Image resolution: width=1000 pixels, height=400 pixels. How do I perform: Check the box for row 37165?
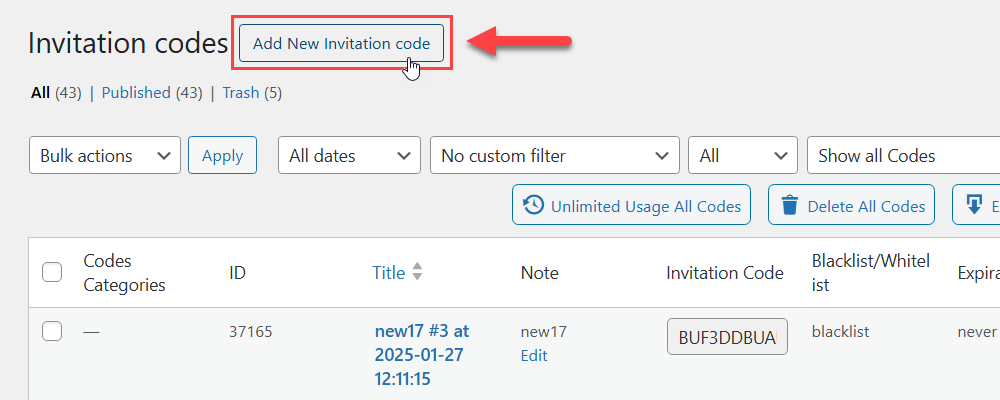coord(52,331)
